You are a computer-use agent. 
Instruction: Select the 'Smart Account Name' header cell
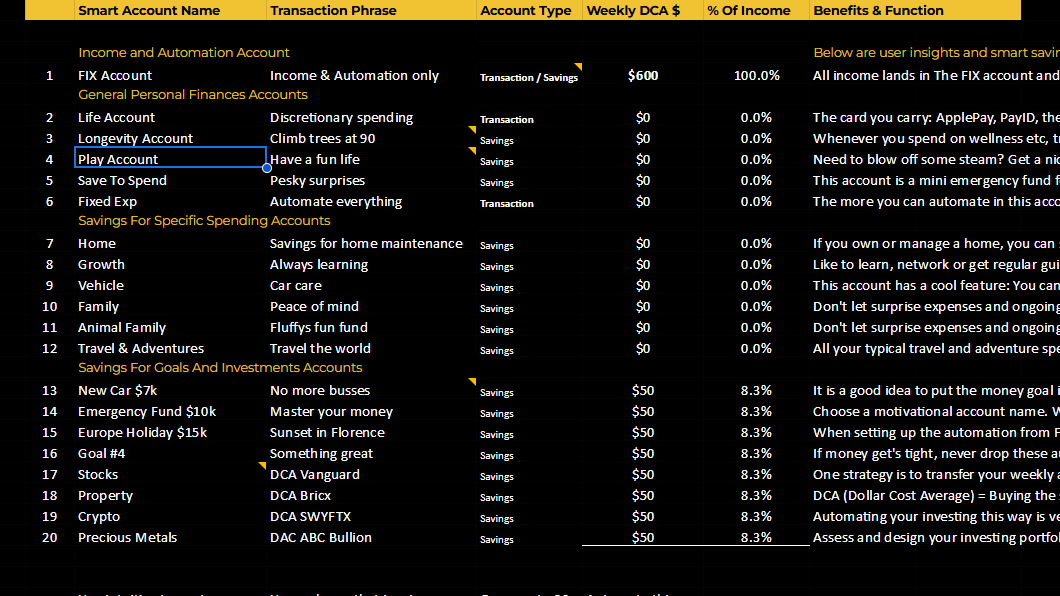(170, 10)
